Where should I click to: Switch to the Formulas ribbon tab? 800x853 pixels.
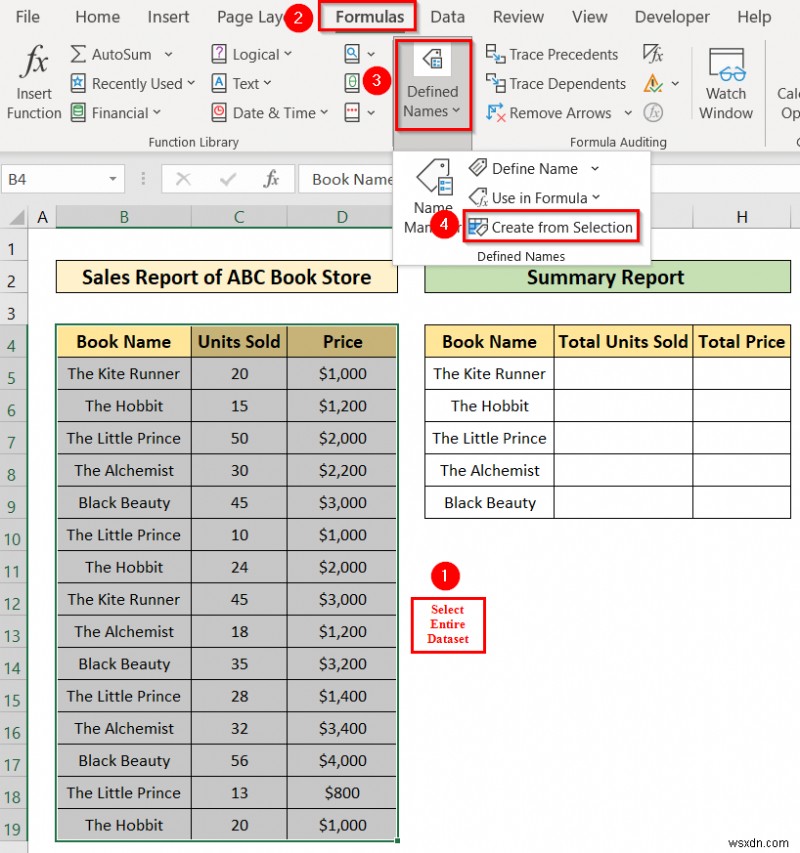pos(369,16)
